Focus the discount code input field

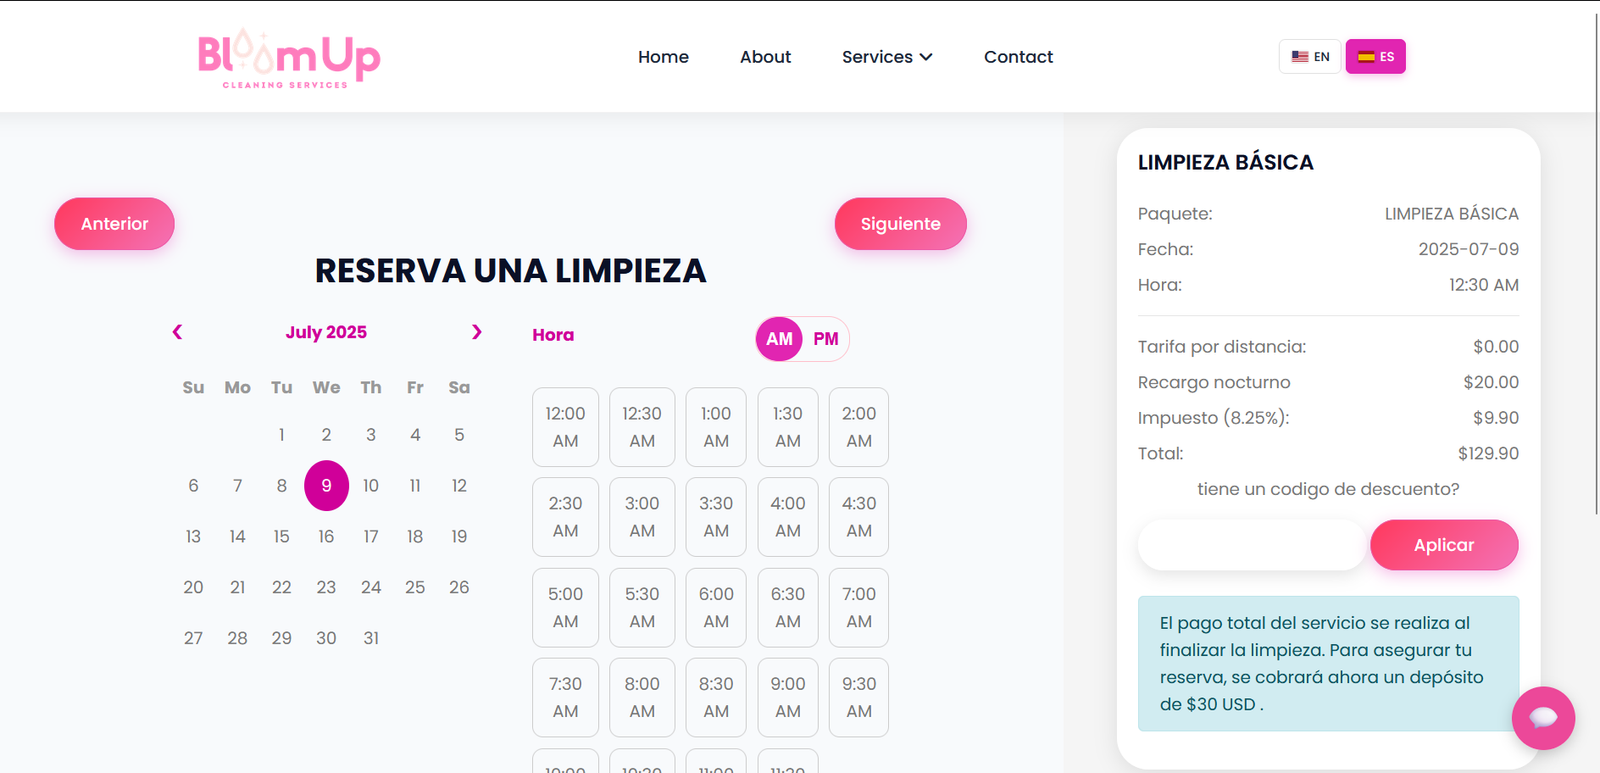click(1251, 545)
